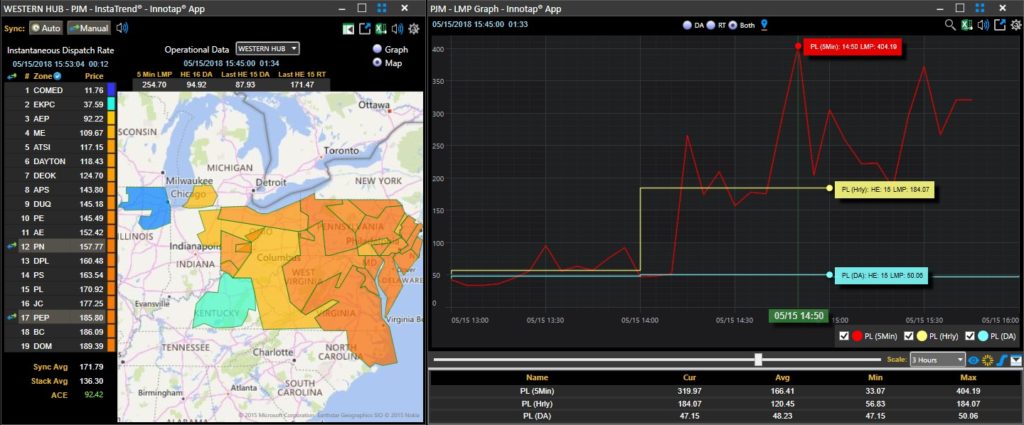
Task: Enable Auto sync mode
Action: coord(46,29)
